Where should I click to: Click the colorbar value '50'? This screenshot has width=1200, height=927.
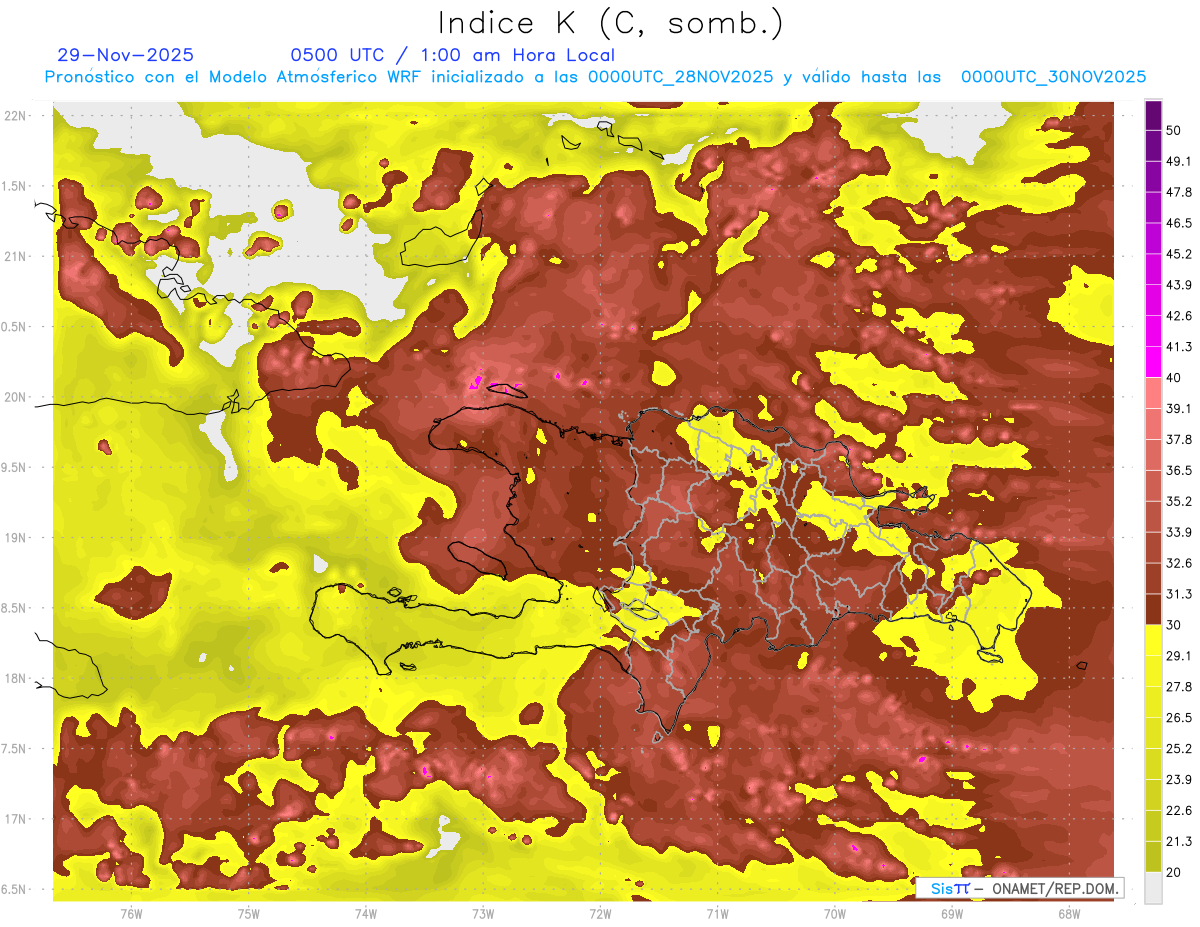[1174, 131]
